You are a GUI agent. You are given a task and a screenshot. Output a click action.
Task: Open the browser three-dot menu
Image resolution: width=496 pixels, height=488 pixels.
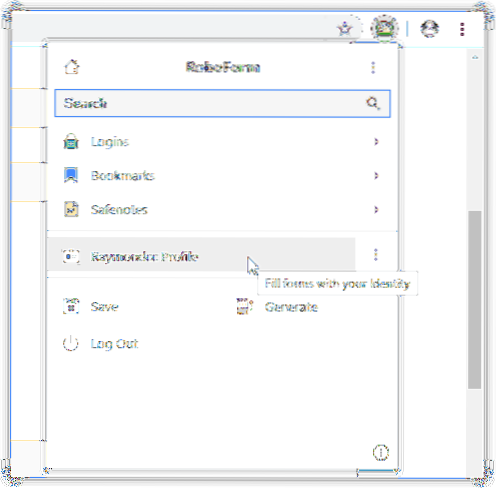462,29
